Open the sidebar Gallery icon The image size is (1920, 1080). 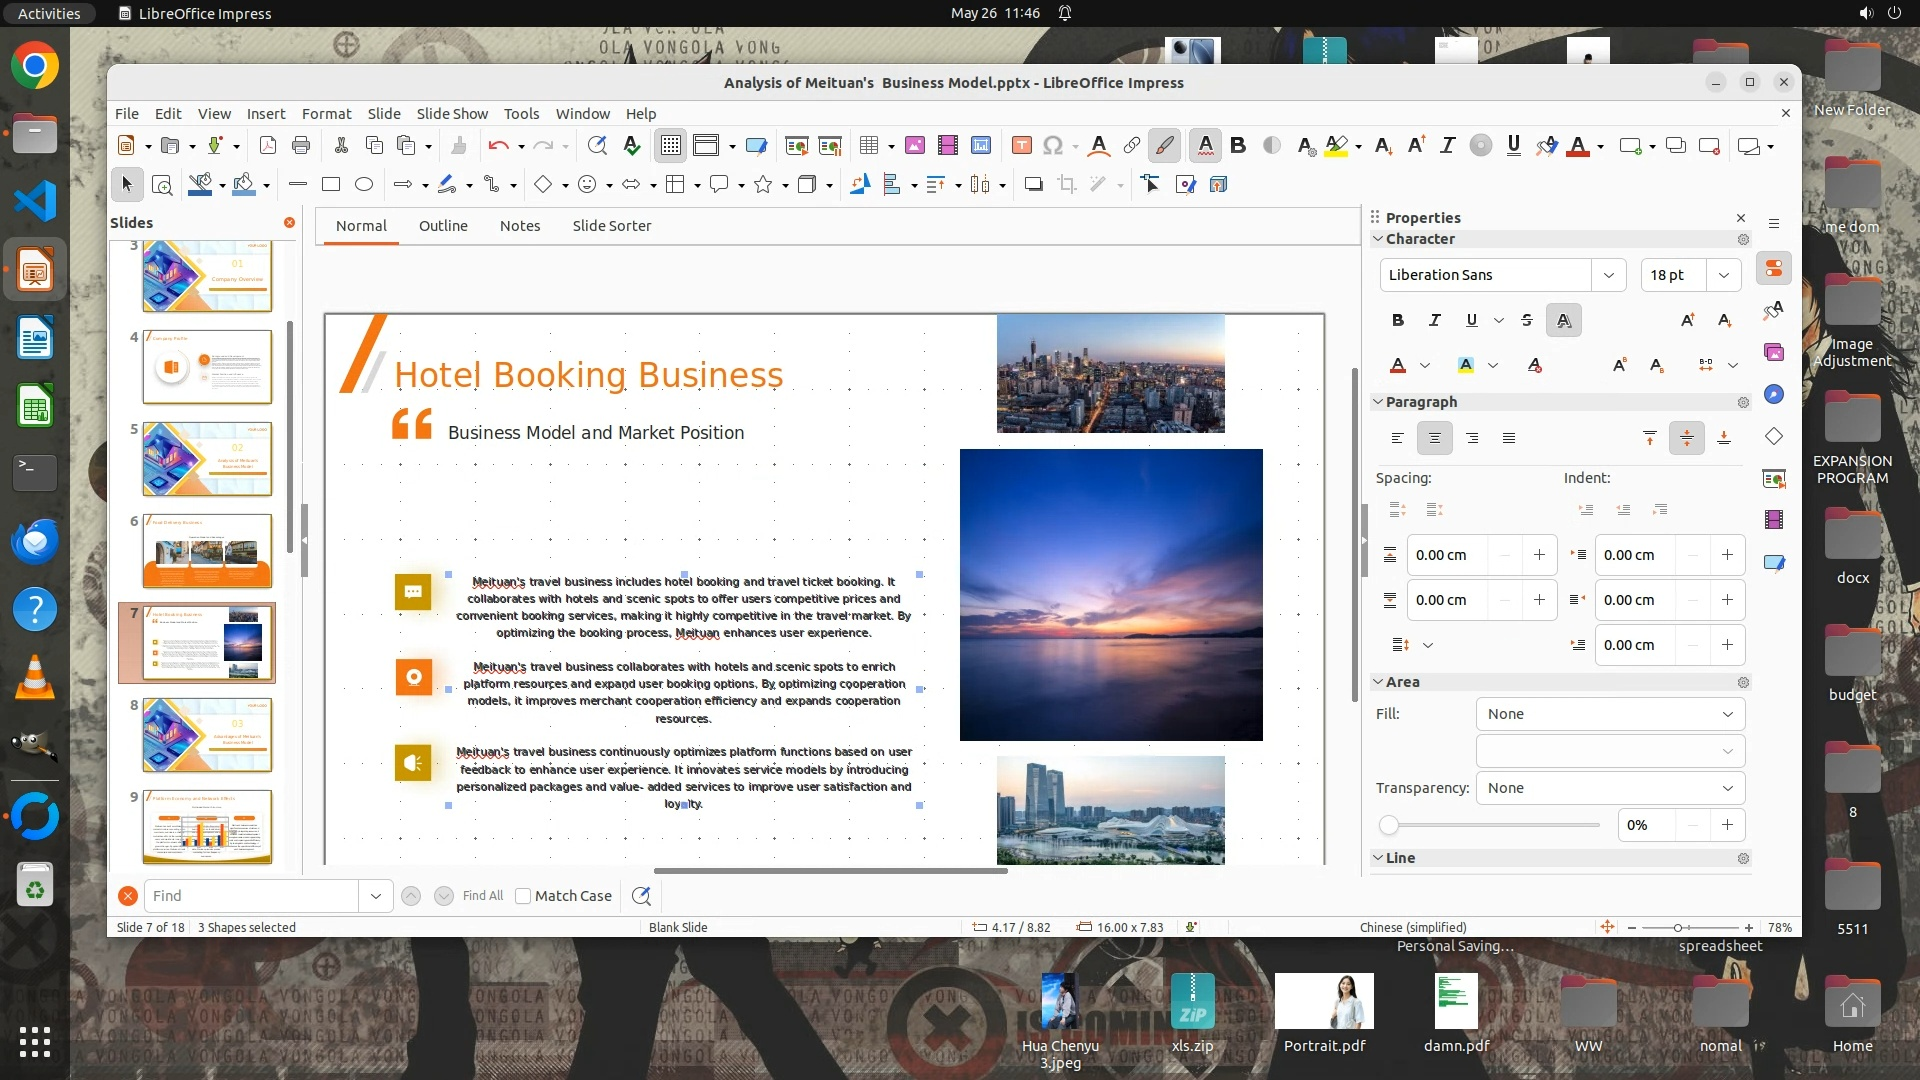pos(1774,352)
